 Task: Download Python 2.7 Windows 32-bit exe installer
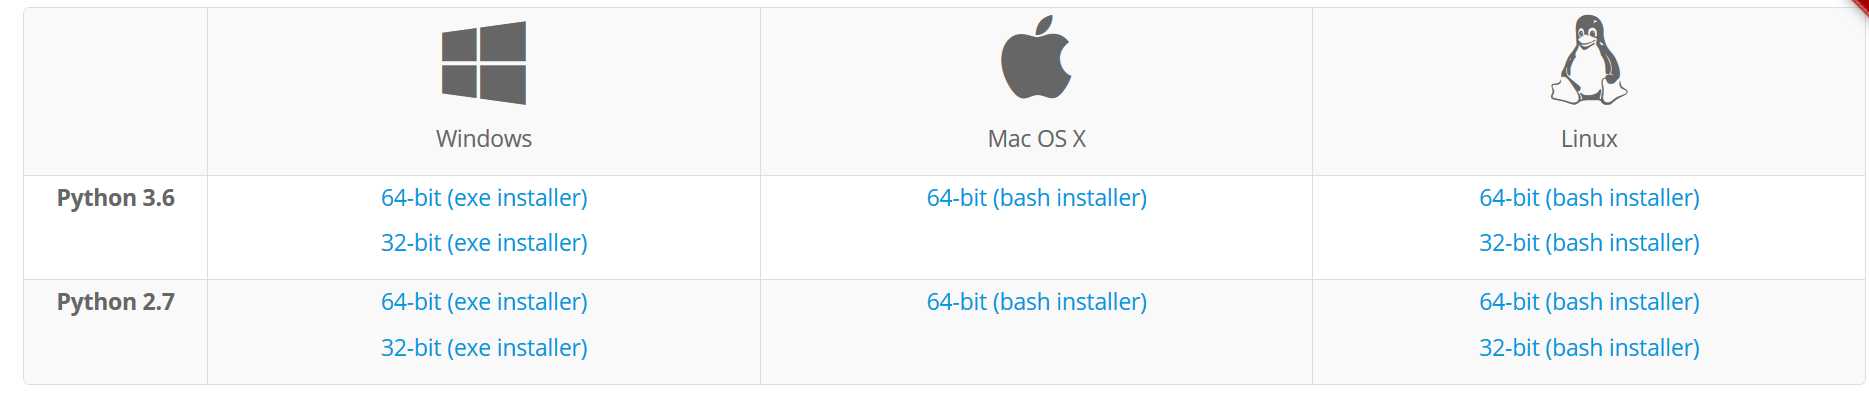point(484,348)
